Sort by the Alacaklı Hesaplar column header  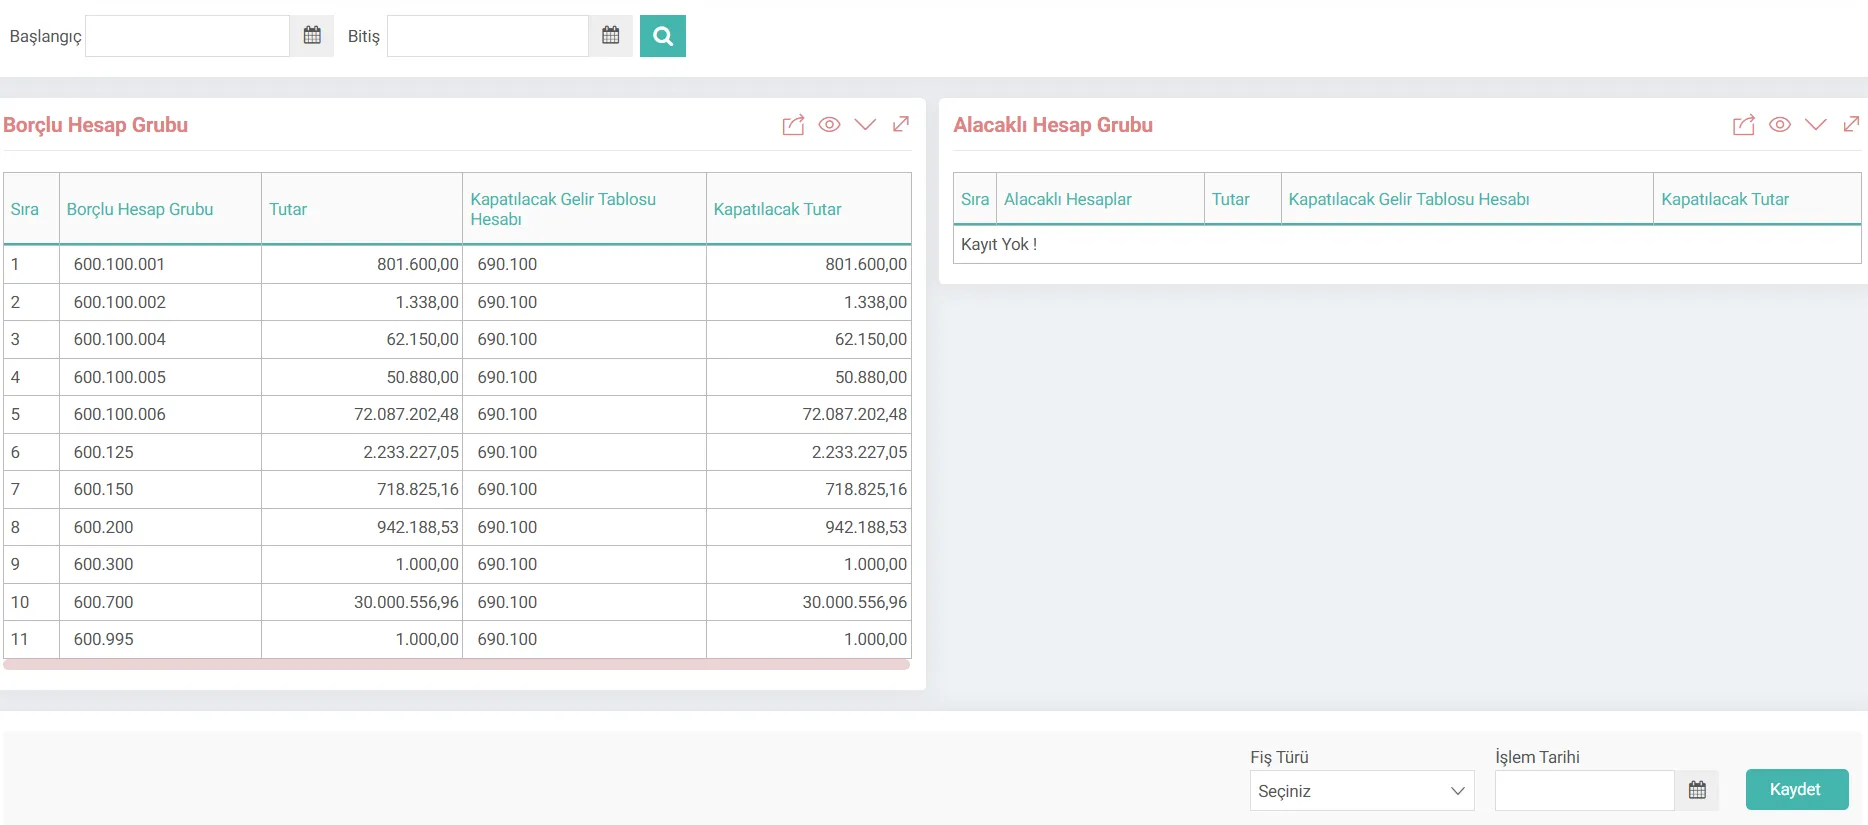pos(1068,199)
